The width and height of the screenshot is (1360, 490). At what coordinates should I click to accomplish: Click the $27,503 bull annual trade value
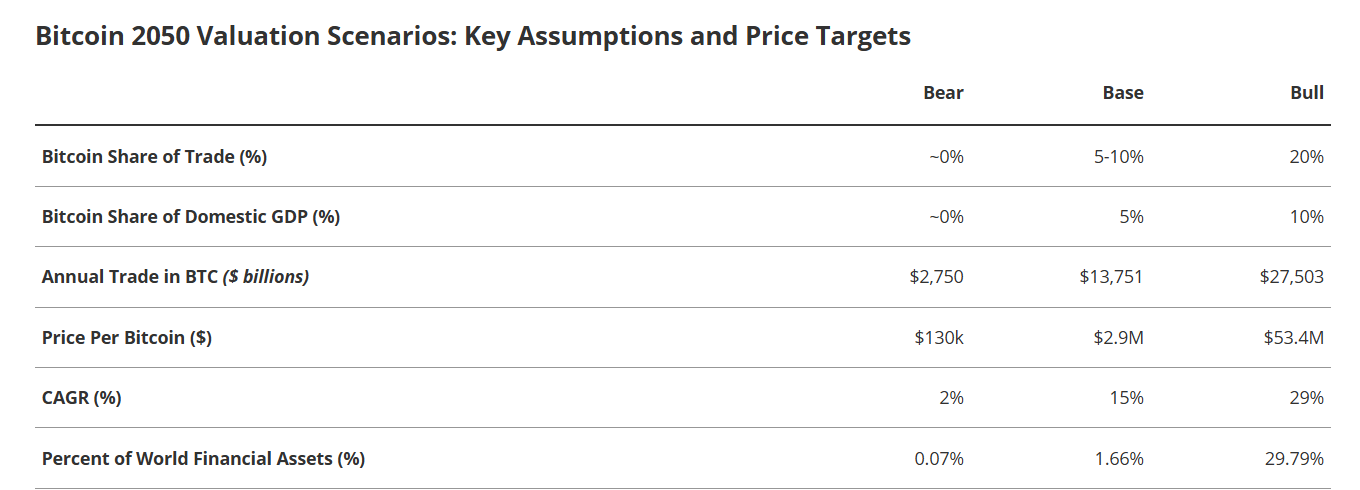(1291, 277)
